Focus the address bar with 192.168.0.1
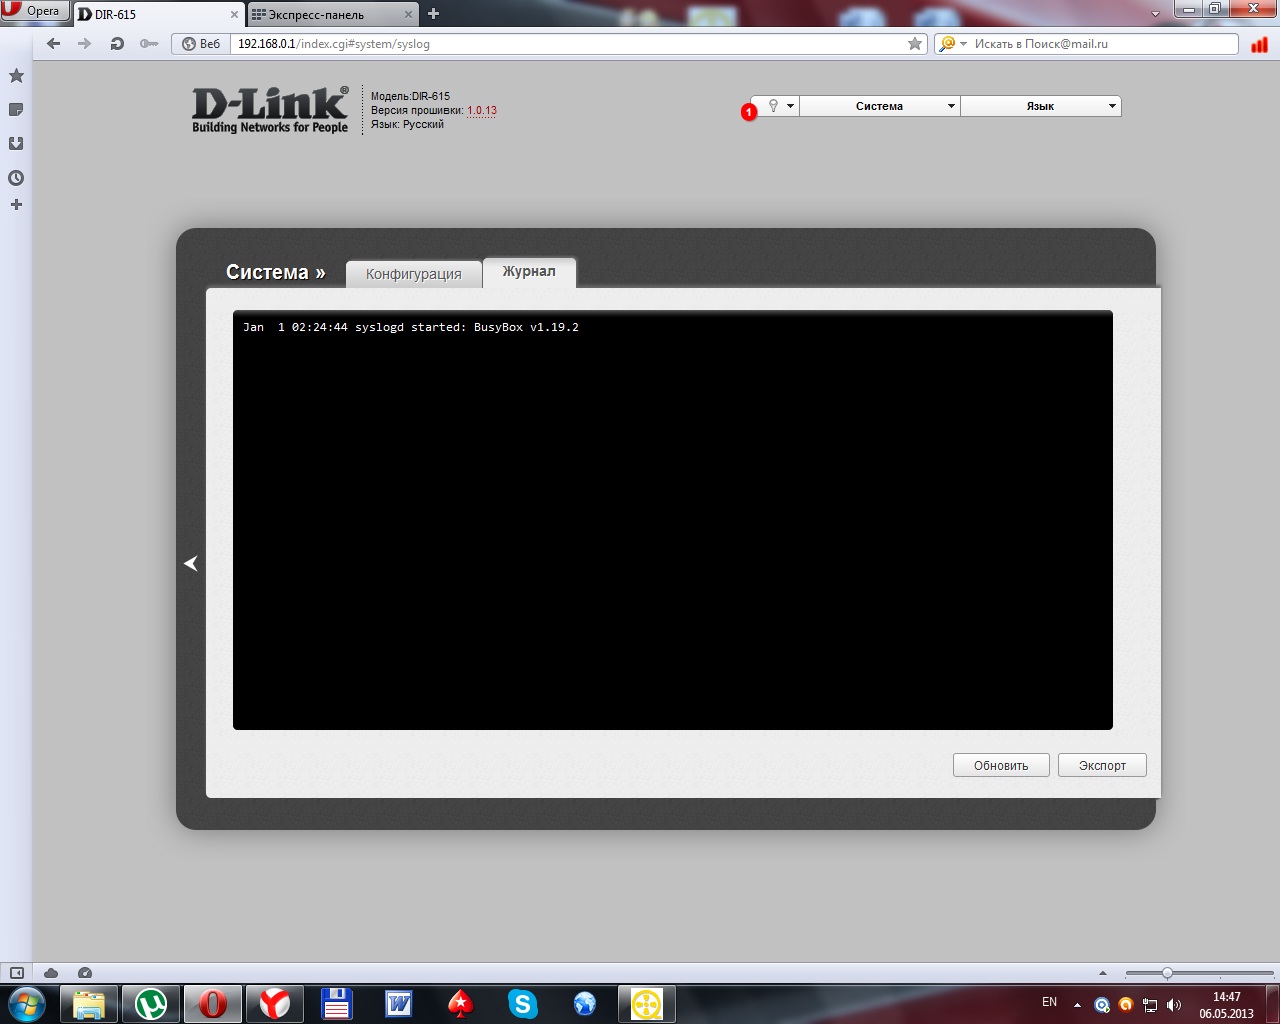Screen dimensions: 1280x1024 [568, 44]
